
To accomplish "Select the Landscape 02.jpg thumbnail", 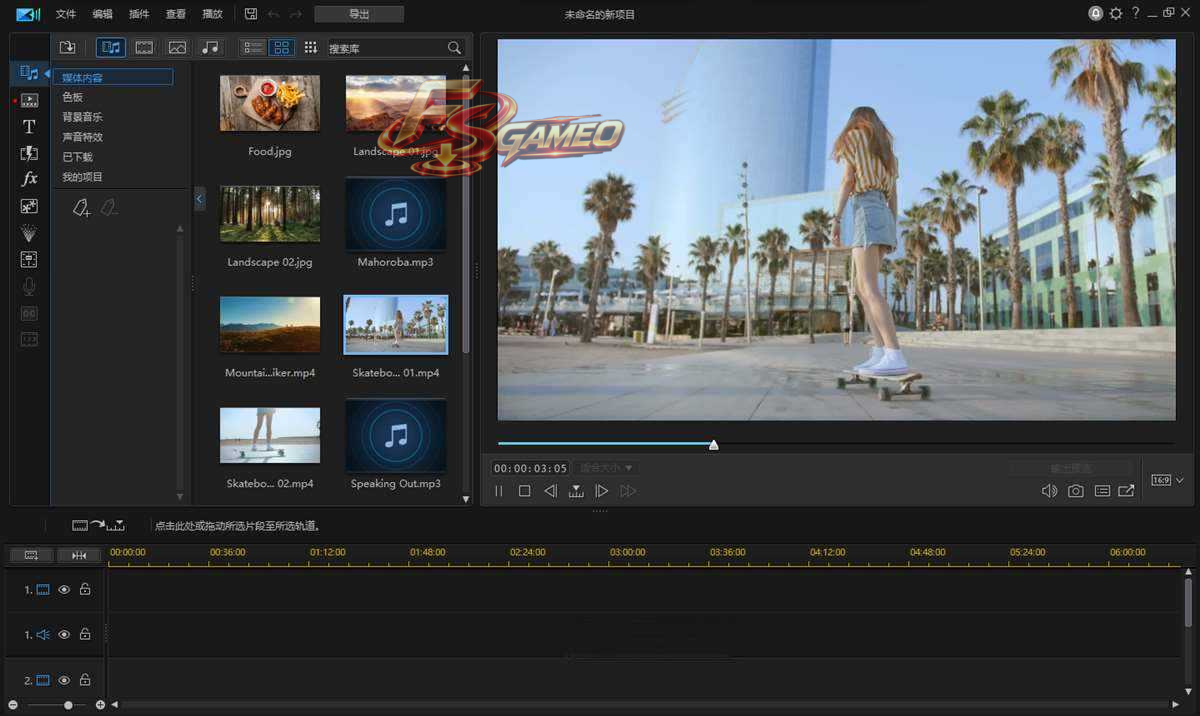I will tap(270, 214).
